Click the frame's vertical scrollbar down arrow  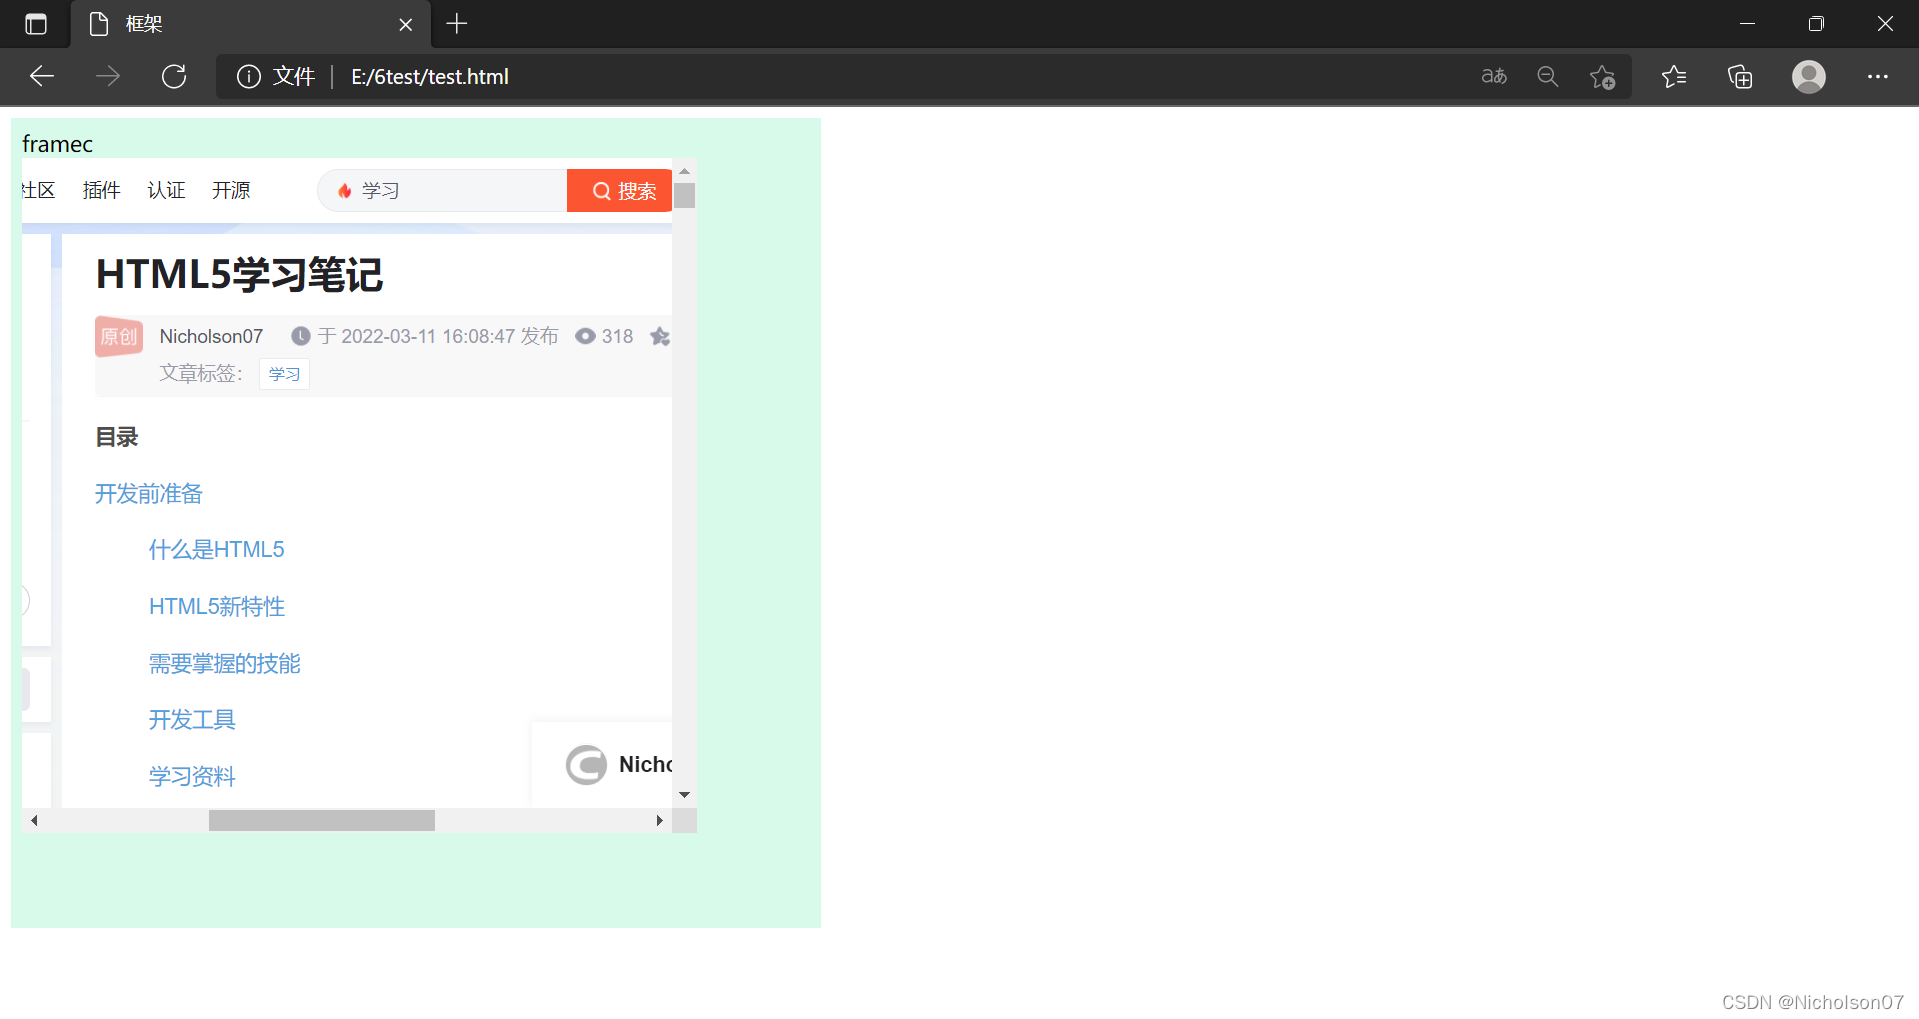click(x=685, y=795)
